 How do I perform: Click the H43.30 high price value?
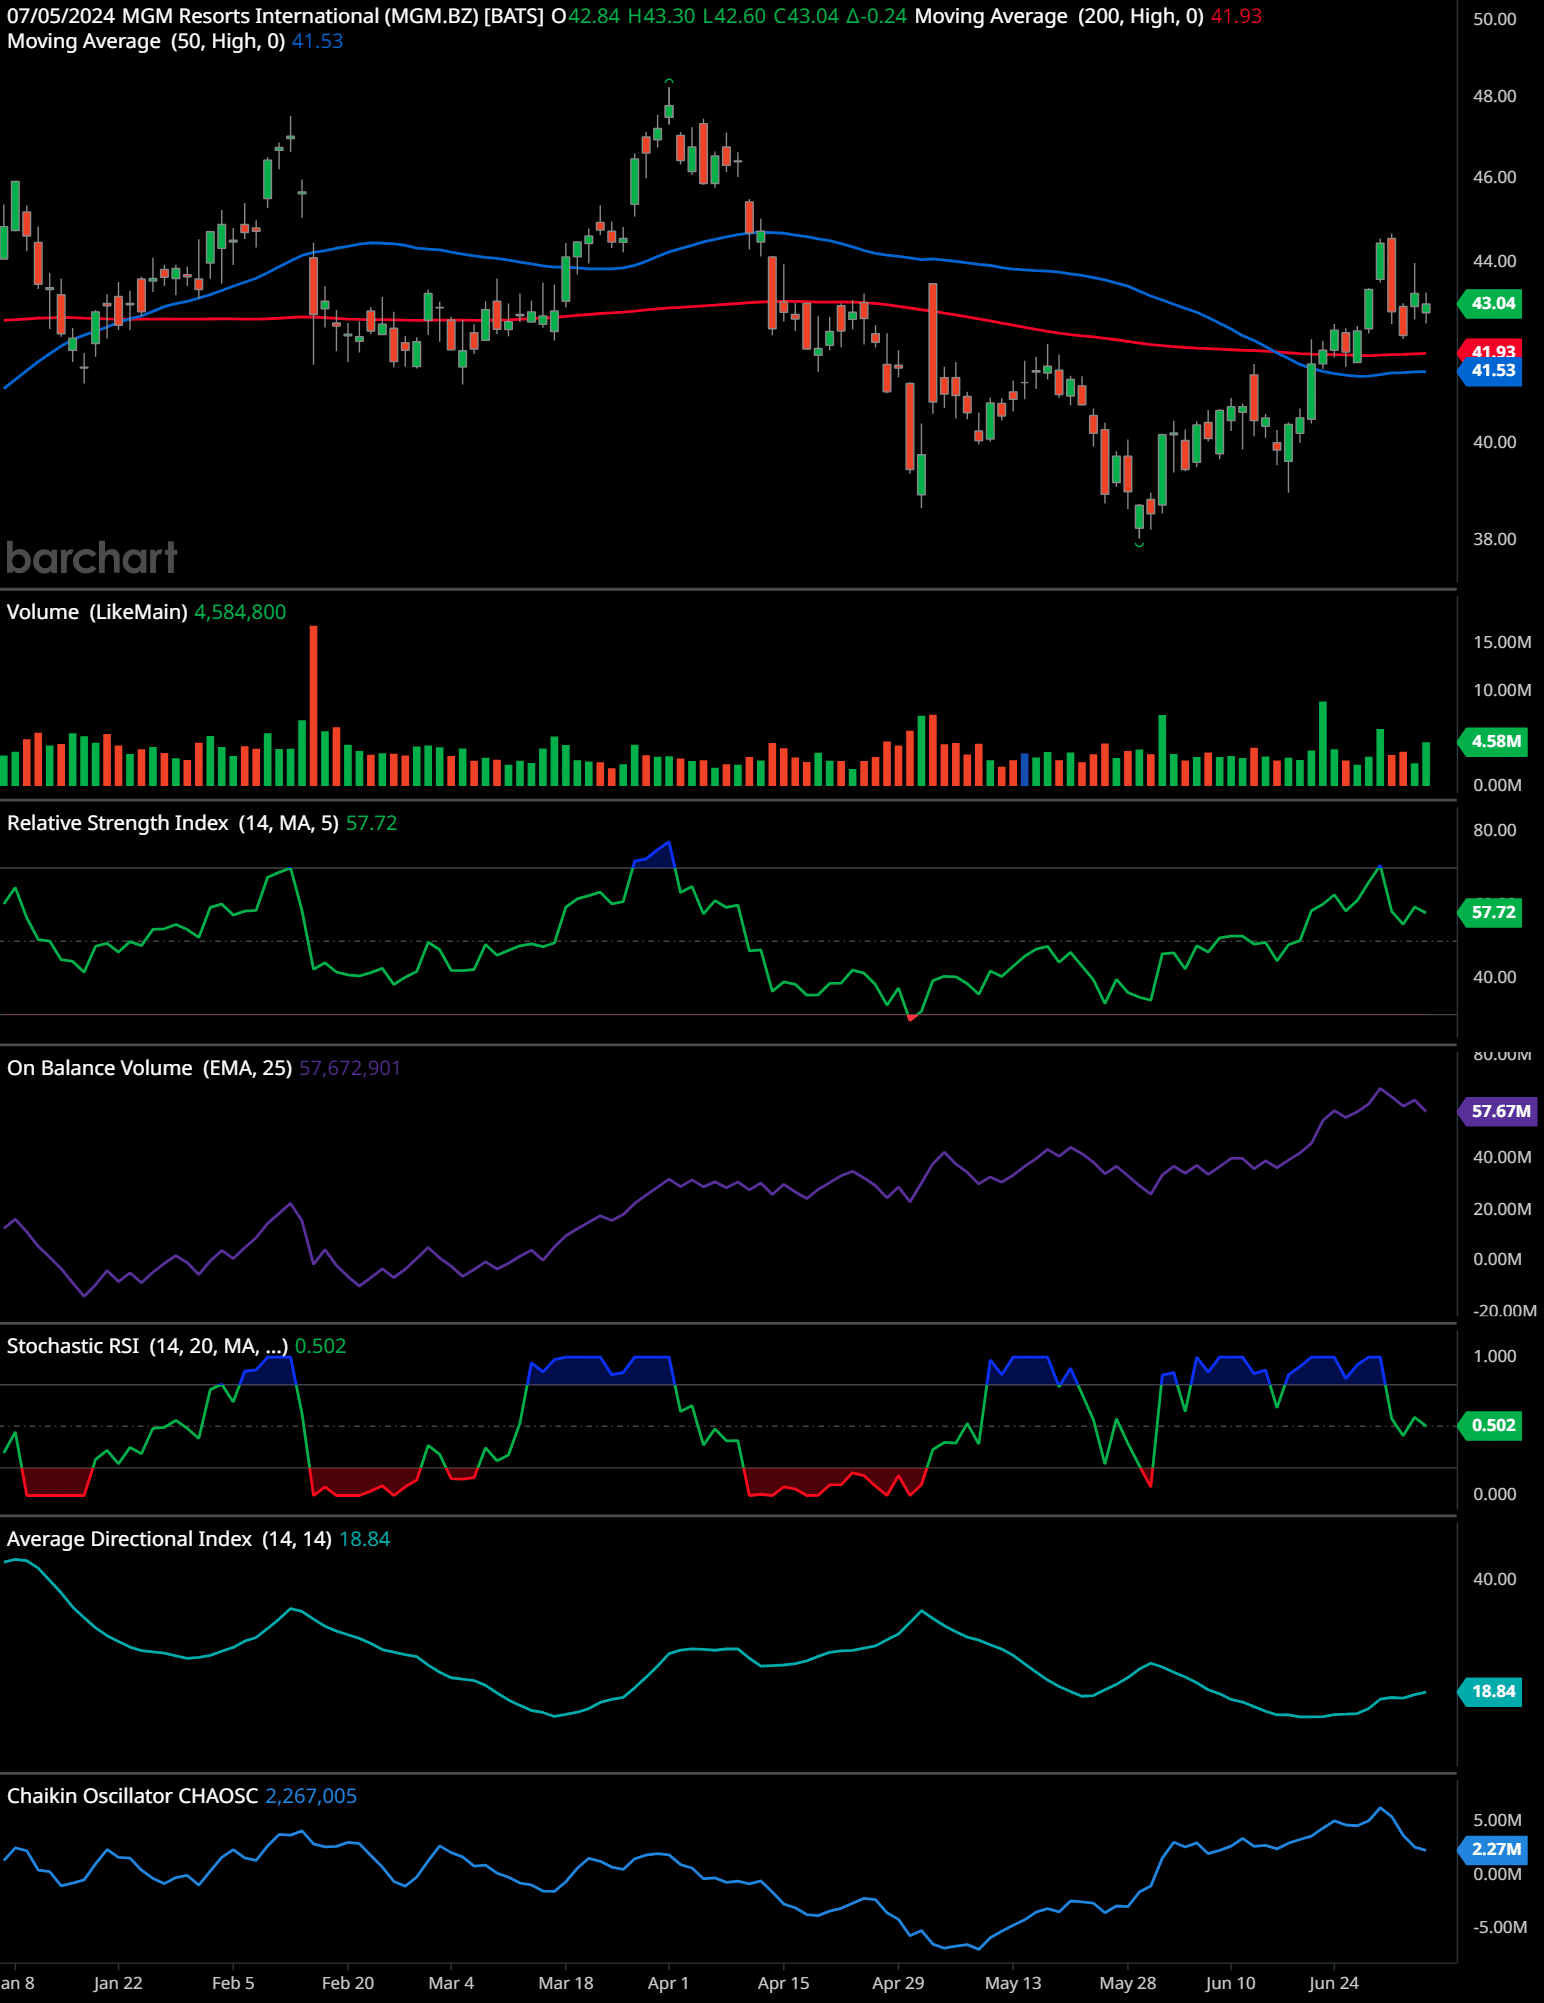660,16
